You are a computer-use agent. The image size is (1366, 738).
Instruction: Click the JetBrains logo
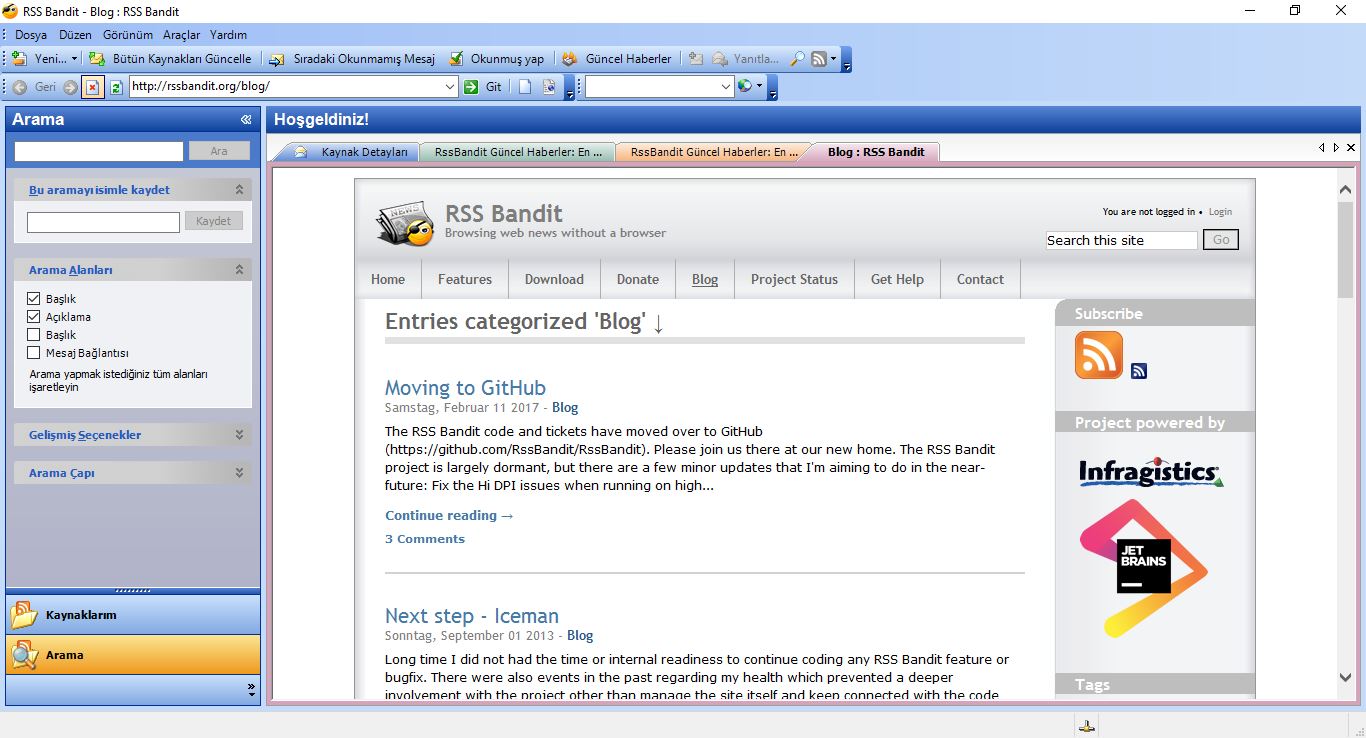(x=1144, y=568)
